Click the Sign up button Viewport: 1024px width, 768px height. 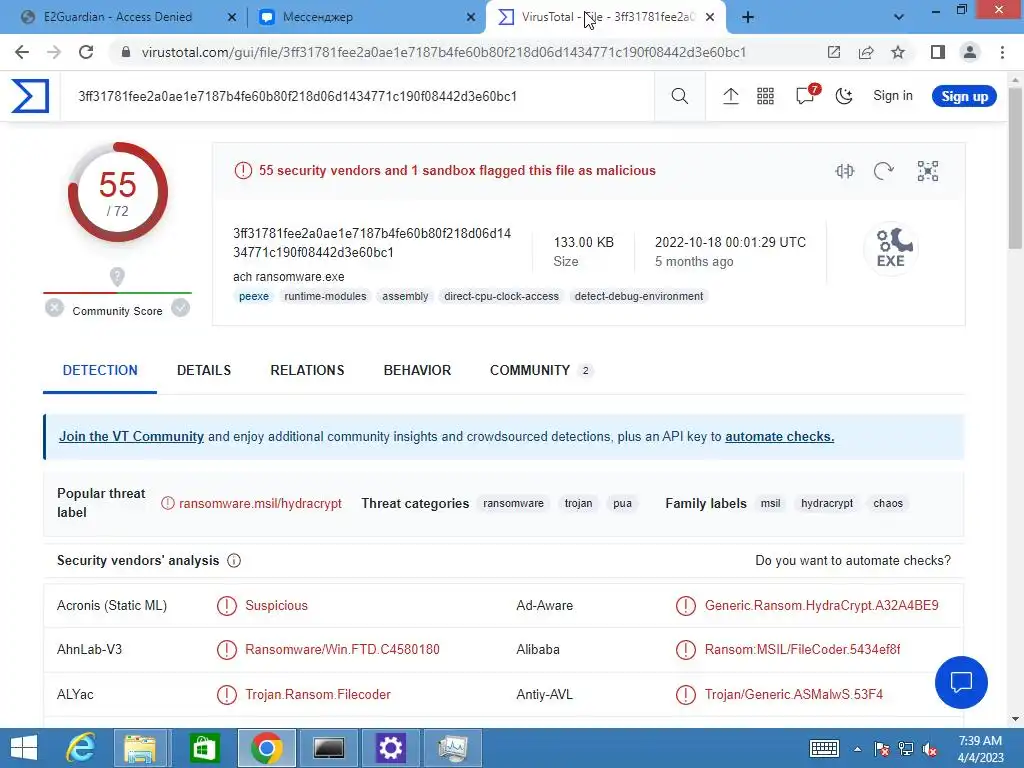[964, 96]
